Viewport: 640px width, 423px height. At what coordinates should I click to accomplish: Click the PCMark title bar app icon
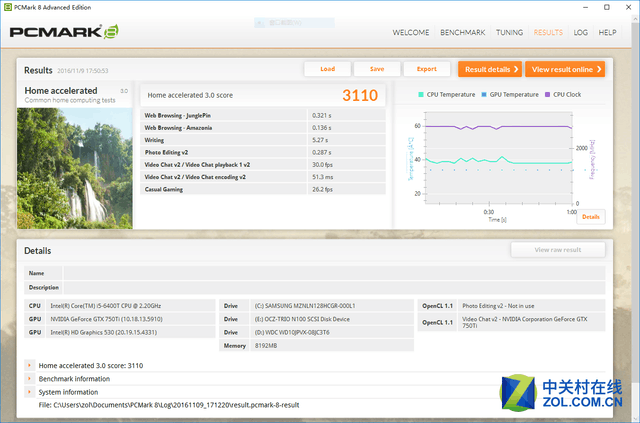click(7, 7)
